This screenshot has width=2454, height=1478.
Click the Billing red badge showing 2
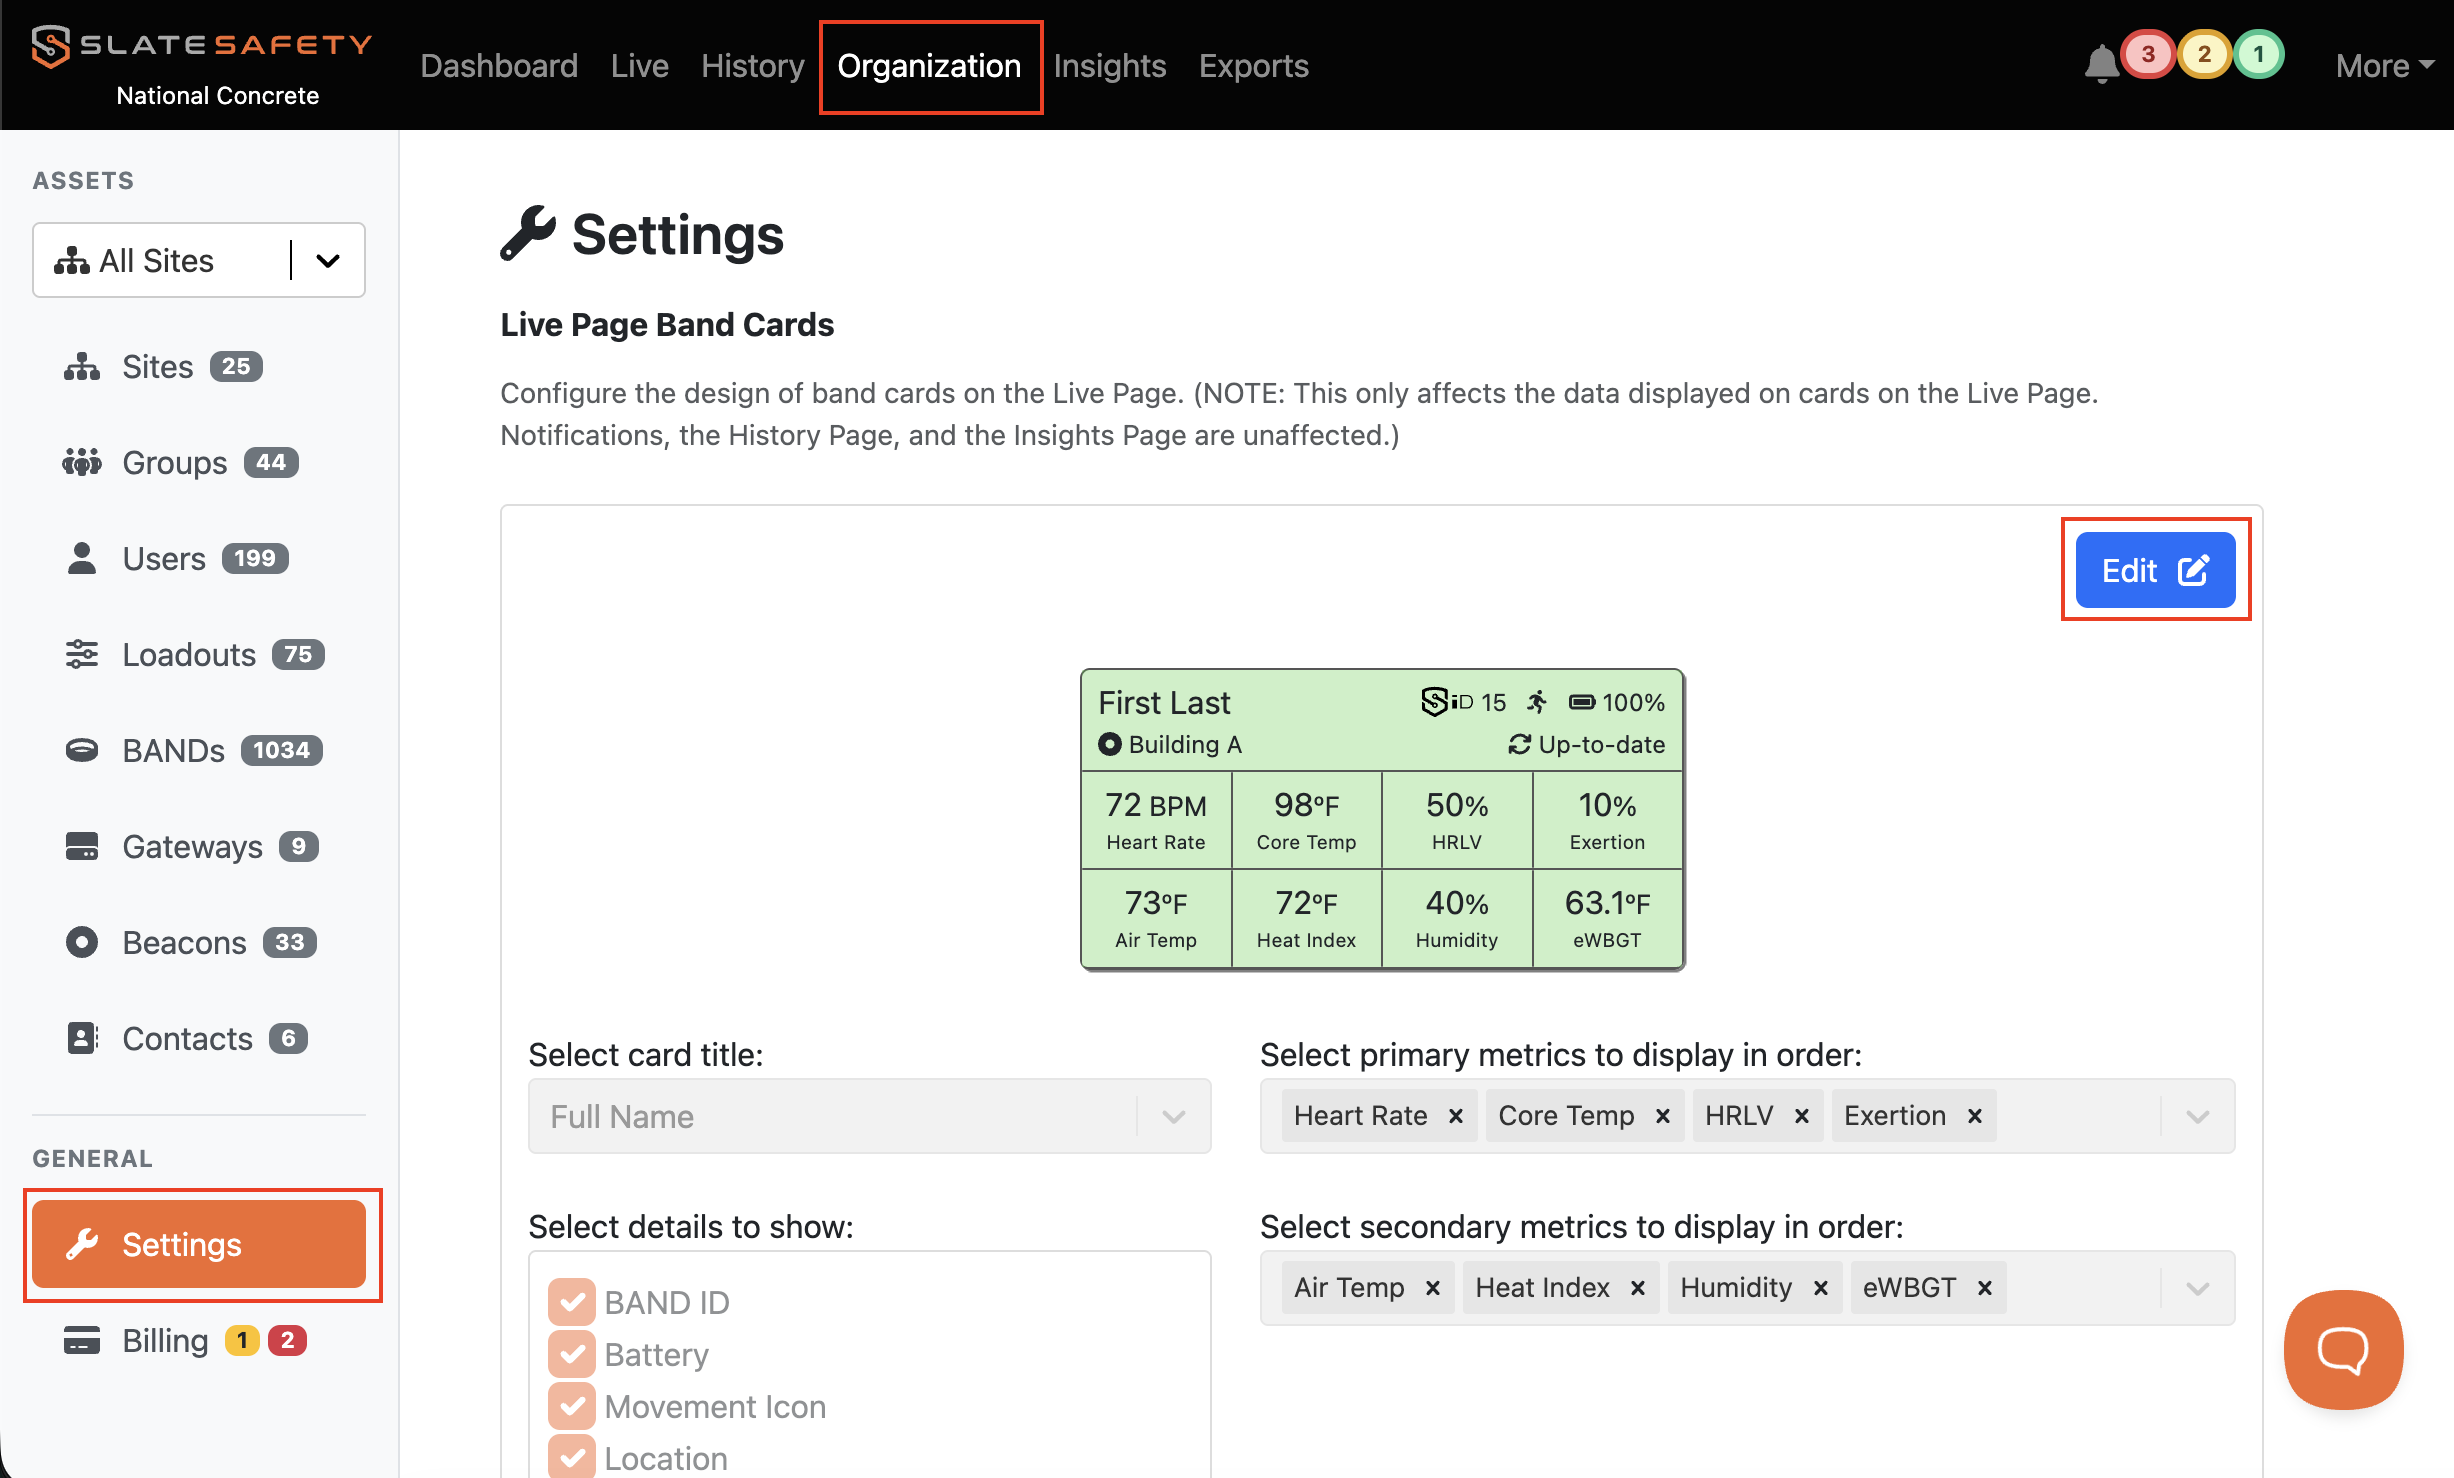[288, 1340]
